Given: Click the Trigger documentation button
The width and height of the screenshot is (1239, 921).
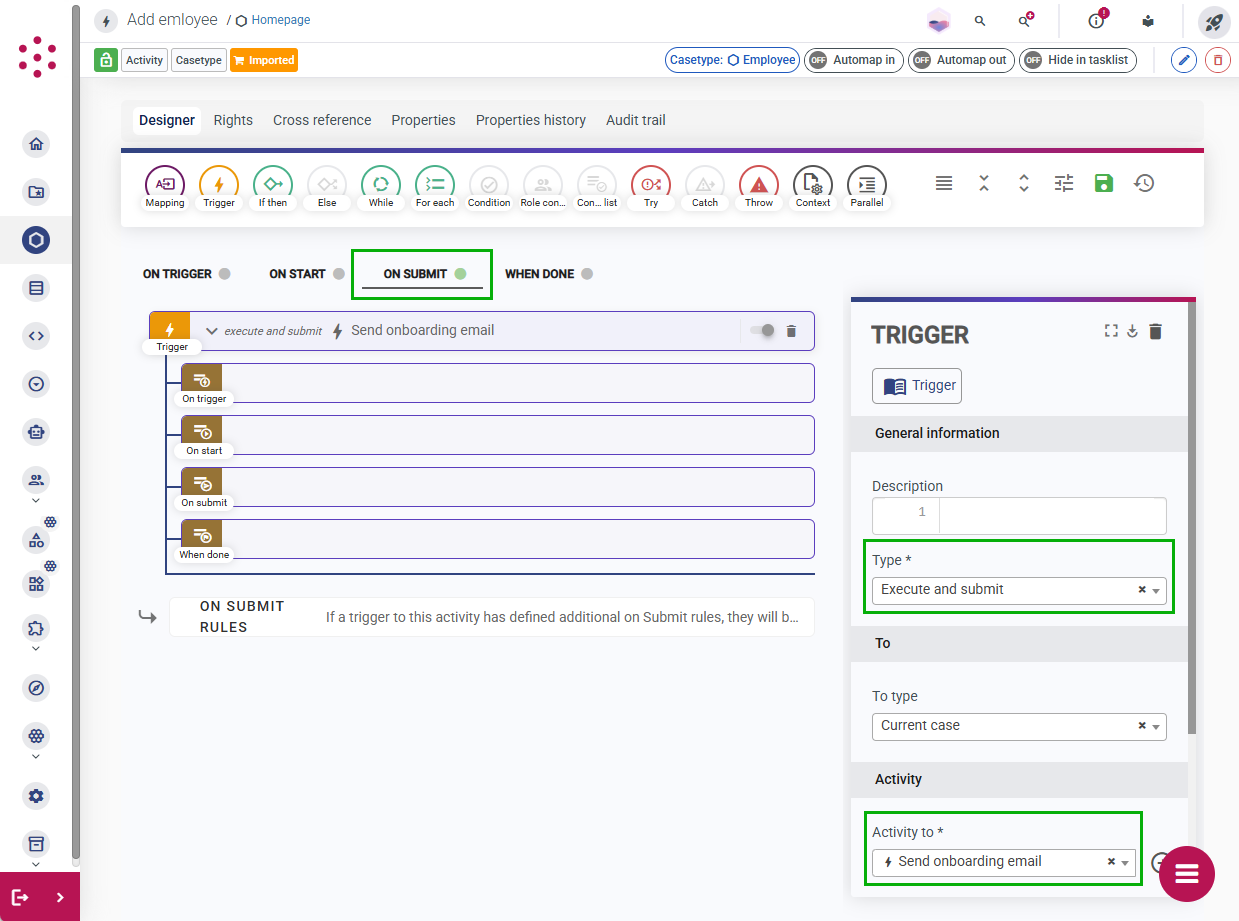Looking at the screenshot, I should (x=917, y=386).
